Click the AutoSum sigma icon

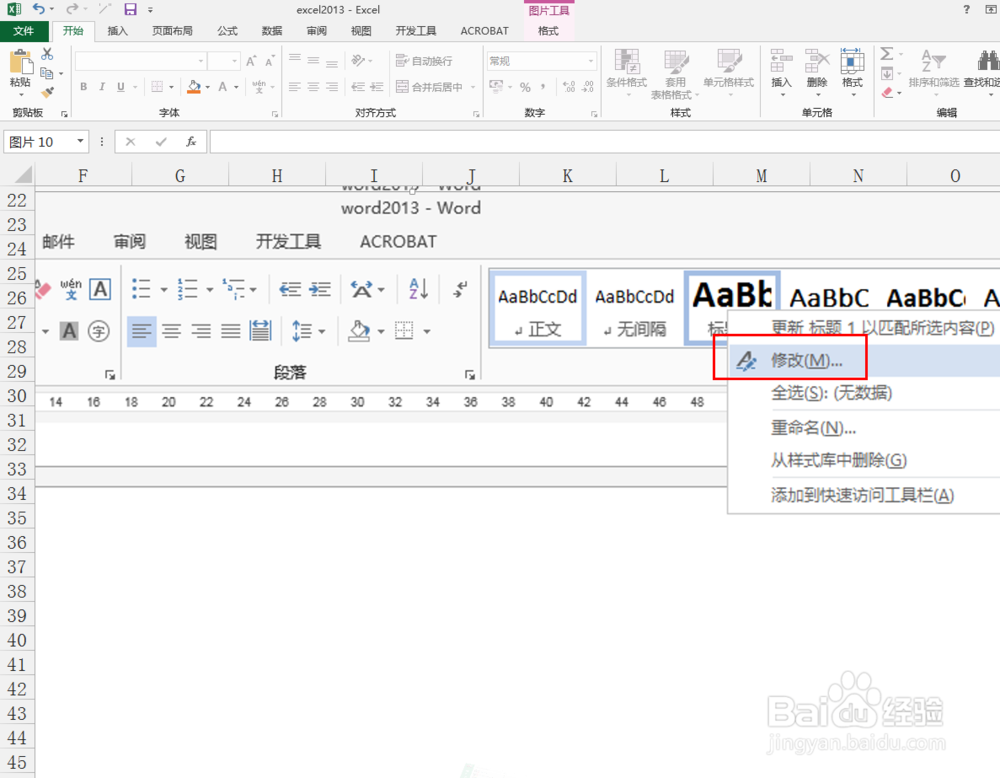pos(887,54)
